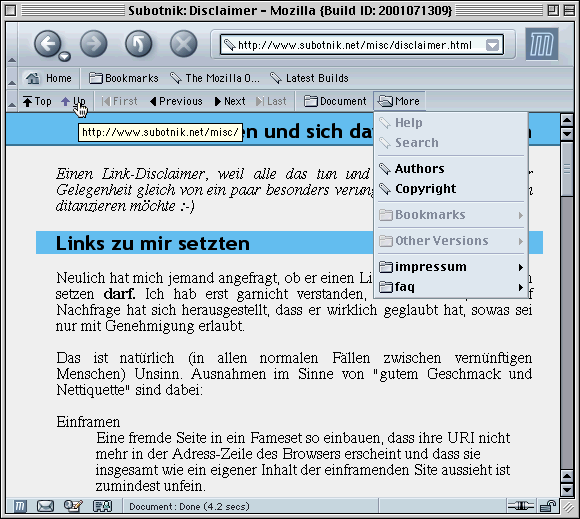Select Search in the More menu
Viewport: 580px width, 519px height.
click(451, 143)
